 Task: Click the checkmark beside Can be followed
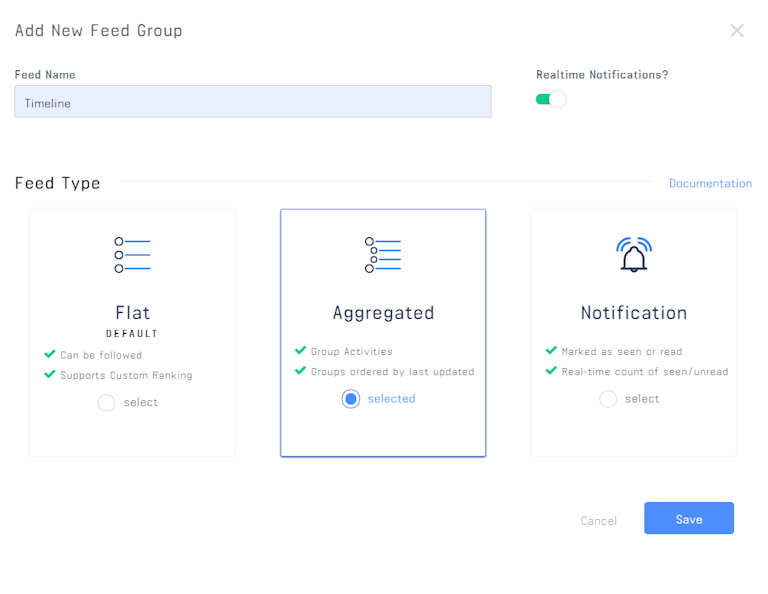click(50, 354)
